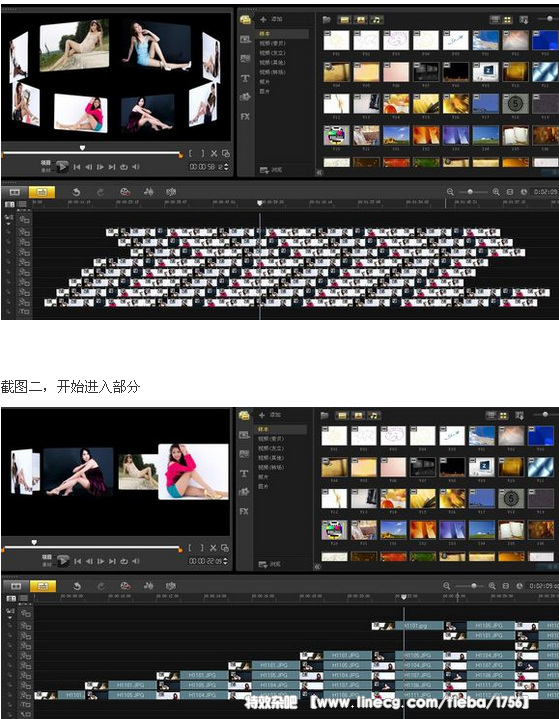This screenshot has height=719, width=559.
Task: Click Undo arrow in second screenshot's timeline toolbar
Action: 77,586
